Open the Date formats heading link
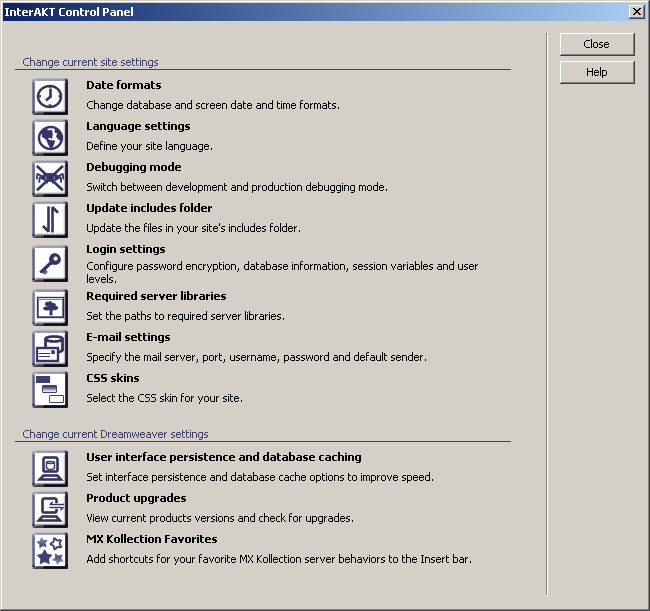The image size is (650, 611). [123, 86]
